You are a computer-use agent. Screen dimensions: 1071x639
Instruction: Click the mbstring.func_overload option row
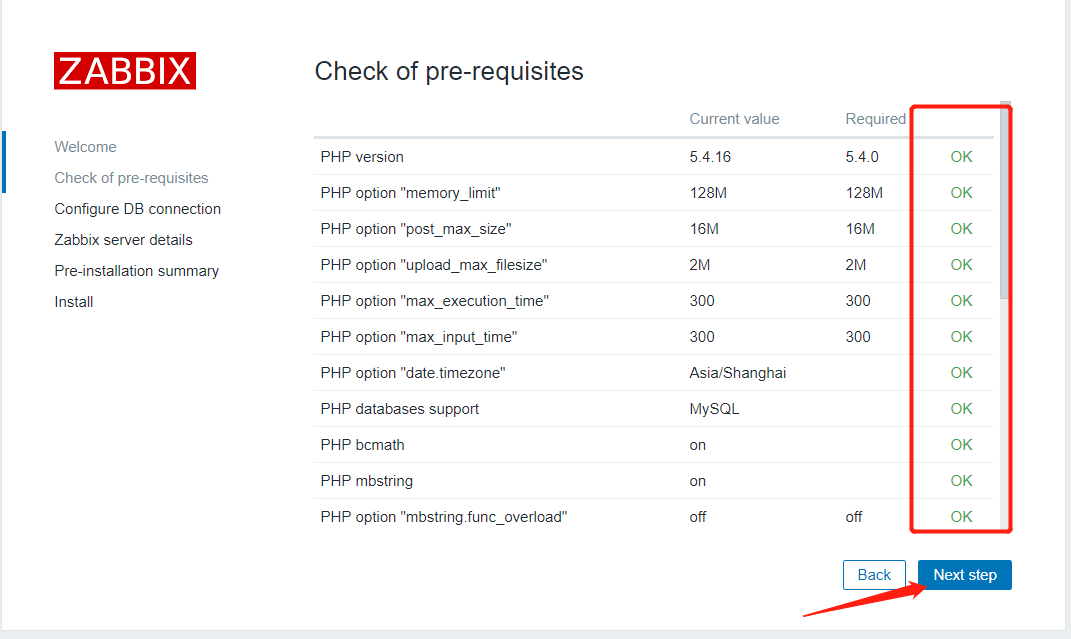654,517
